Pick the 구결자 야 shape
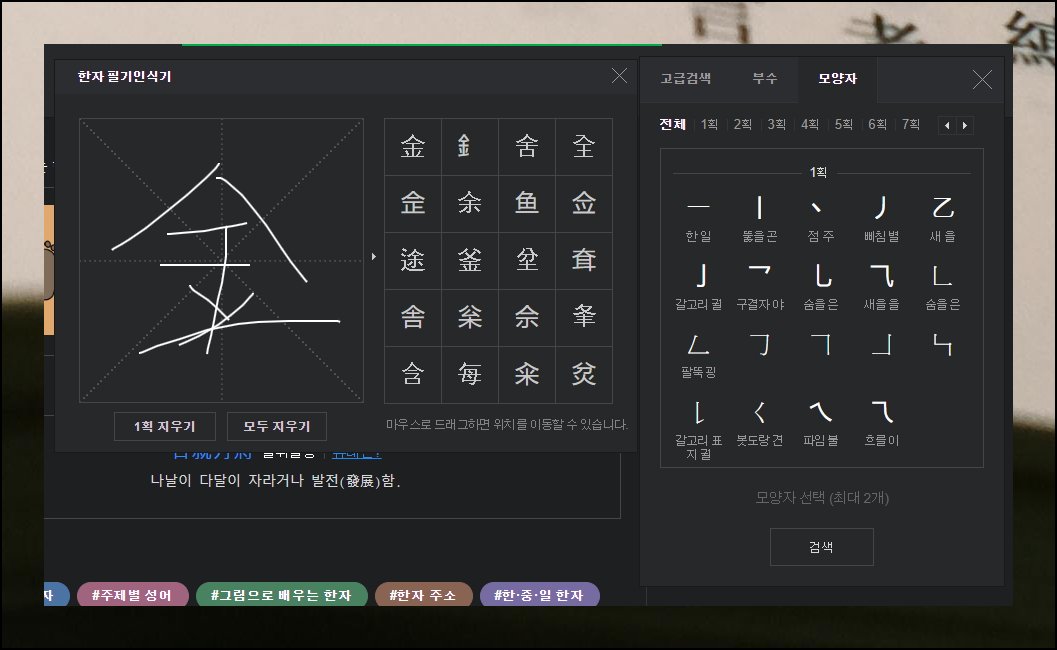This screenshot has width=1057, height=650. click(x=760, y=286)
